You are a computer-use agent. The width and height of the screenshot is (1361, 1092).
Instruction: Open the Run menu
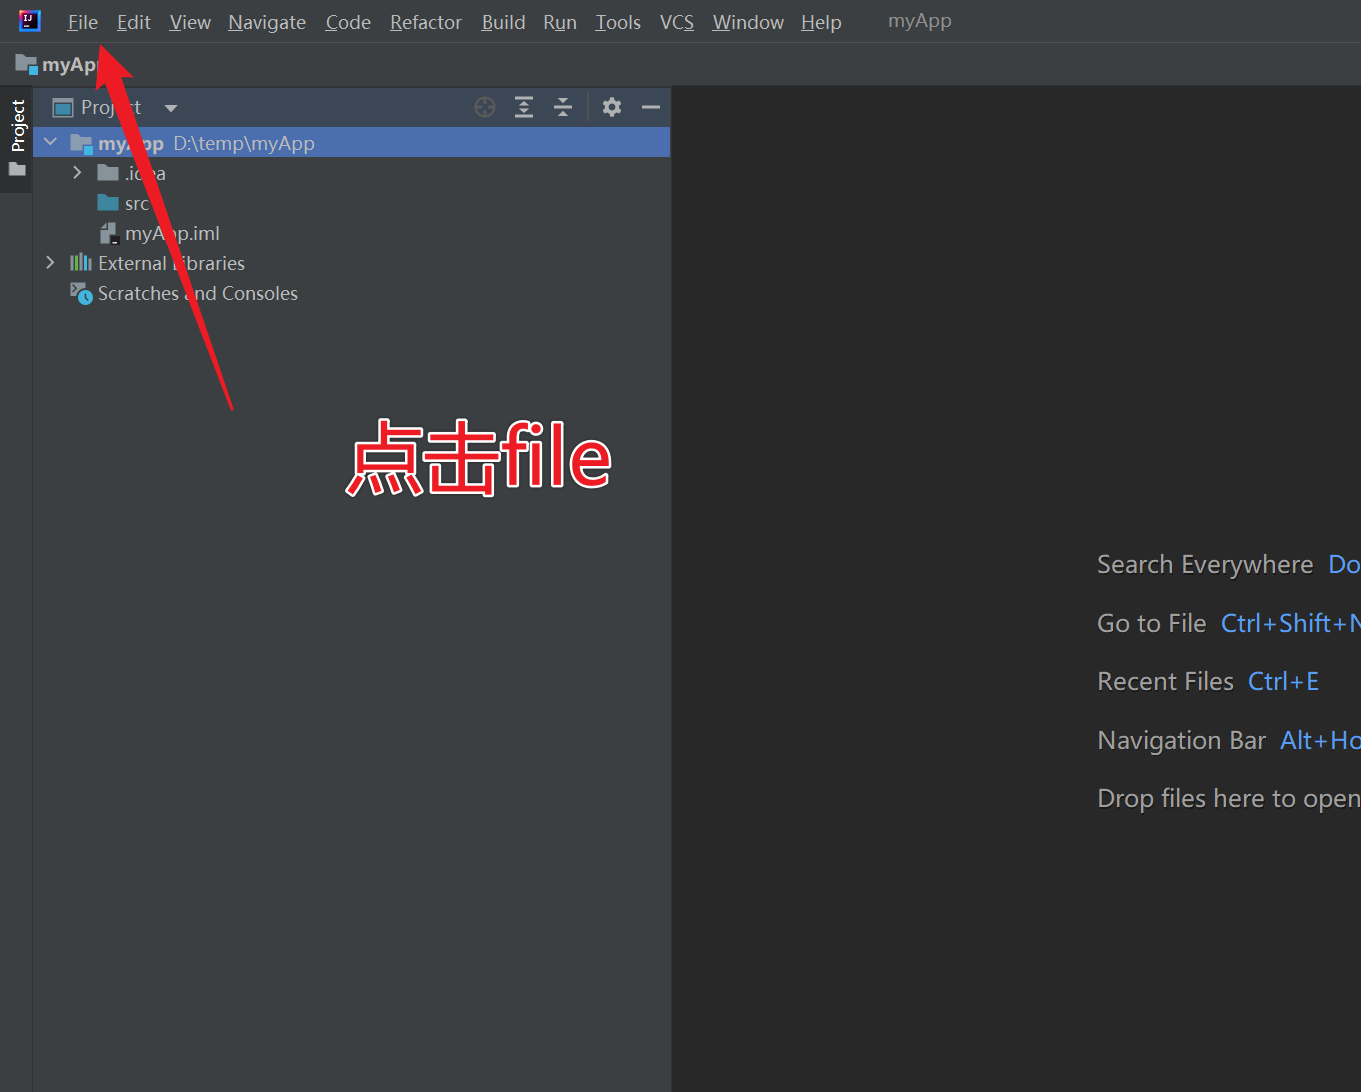click(x=560, y=22)
